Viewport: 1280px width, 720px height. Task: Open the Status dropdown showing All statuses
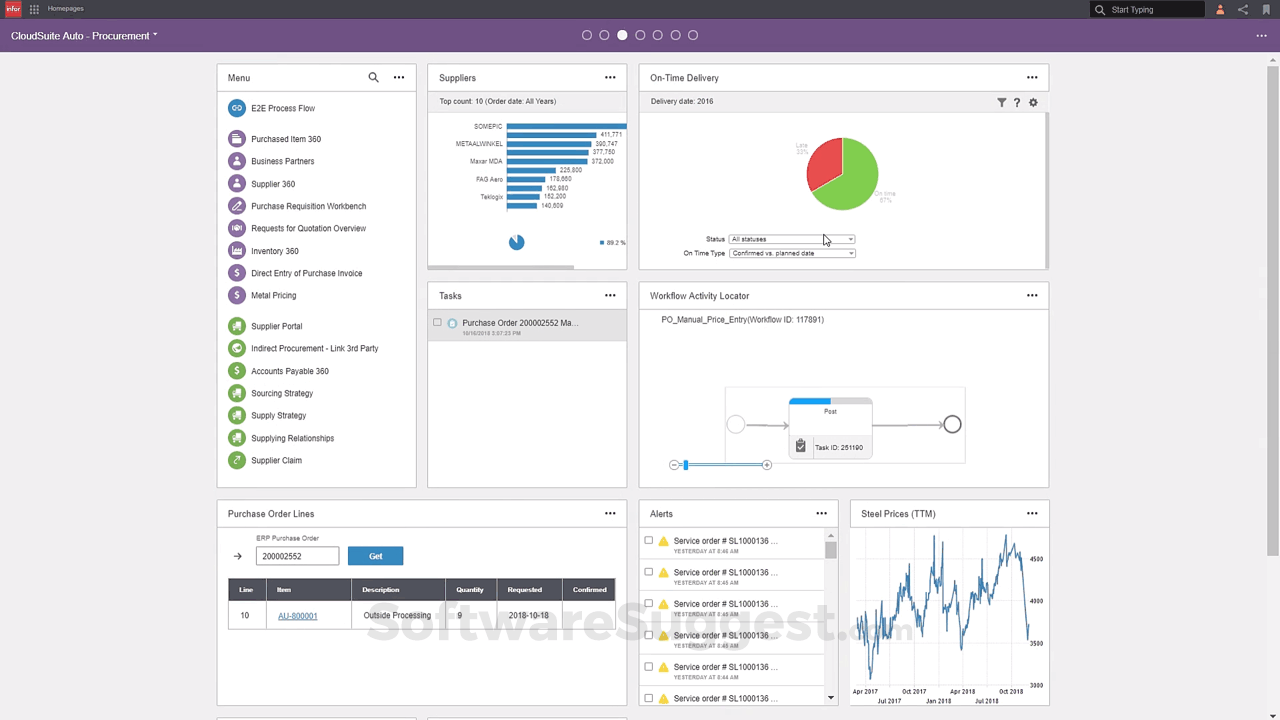tap(849, 239)
